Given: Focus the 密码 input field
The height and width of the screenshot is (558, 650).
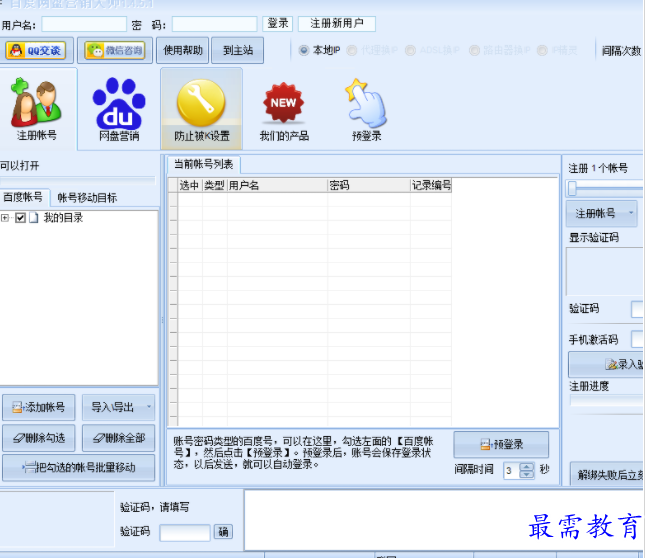Looking at the screenshot, I should (x=215, y=24).
